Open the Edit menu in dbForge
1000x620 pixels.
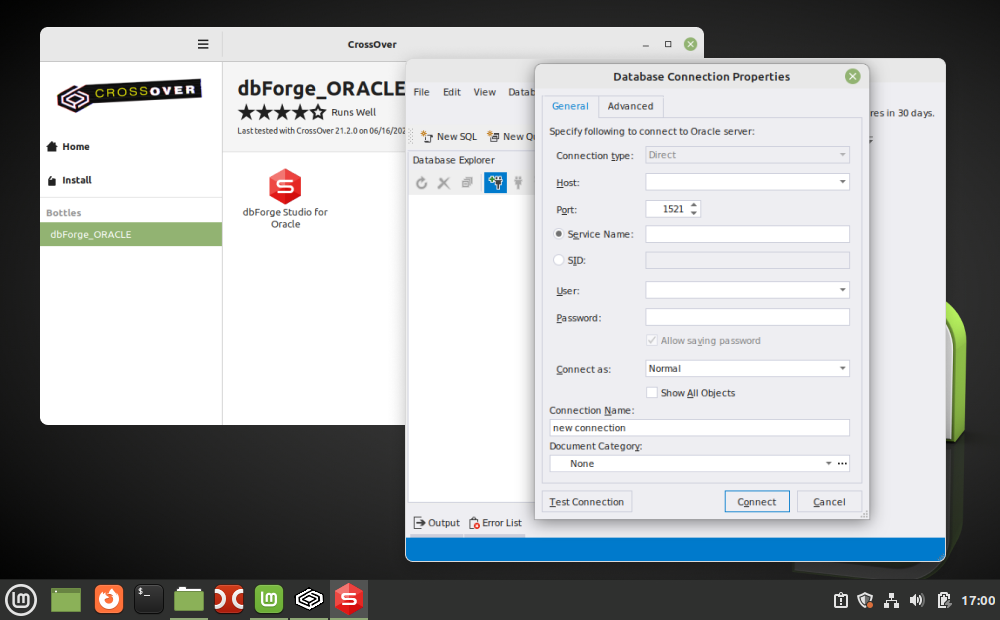452,92
